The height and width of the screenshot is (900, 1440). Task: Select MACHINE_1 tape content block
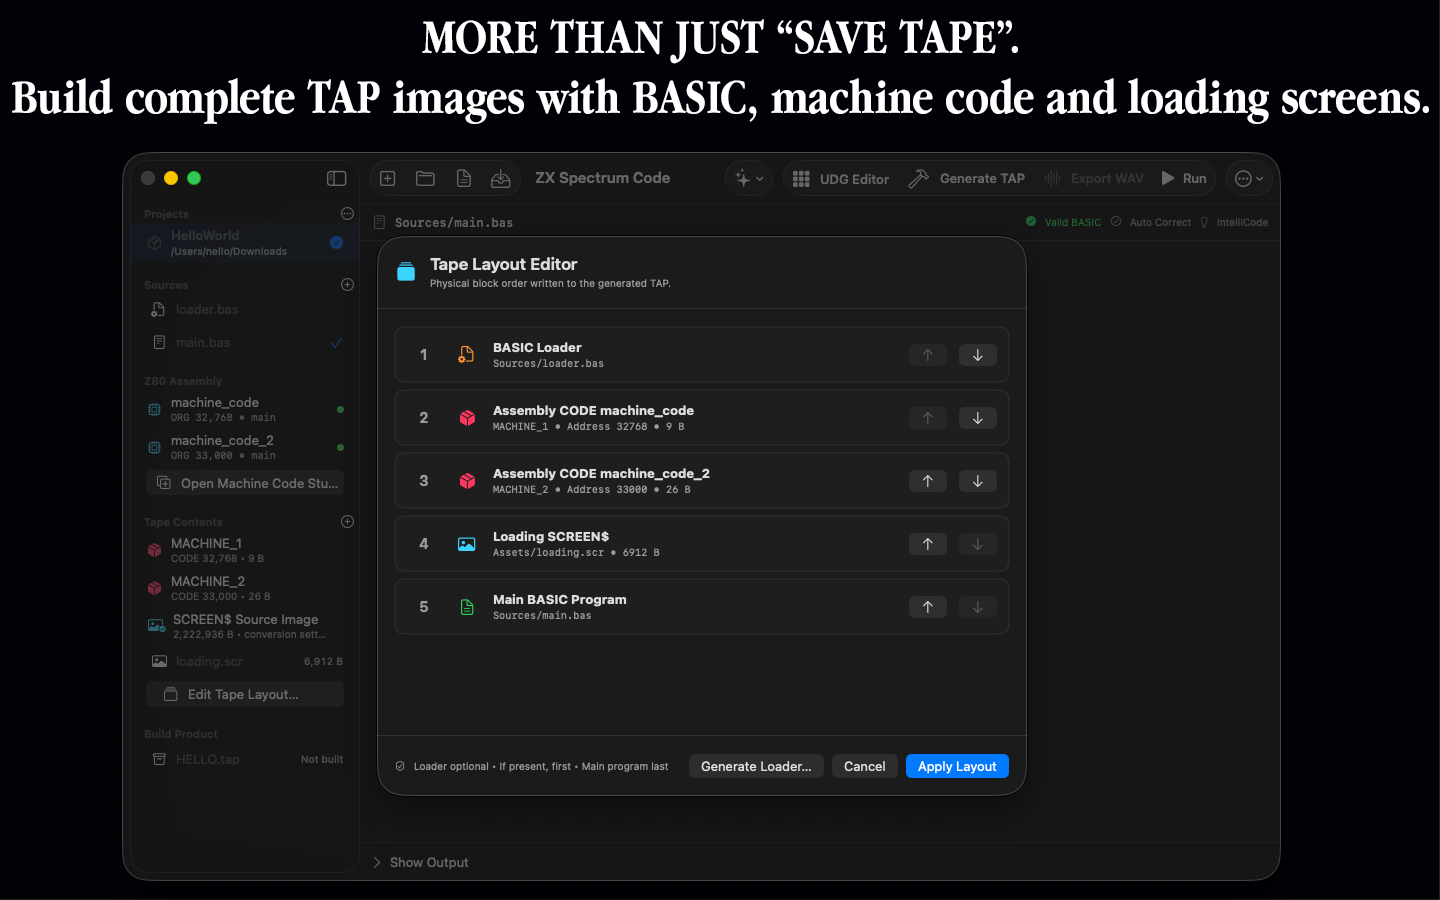click(x=245, y=550)
